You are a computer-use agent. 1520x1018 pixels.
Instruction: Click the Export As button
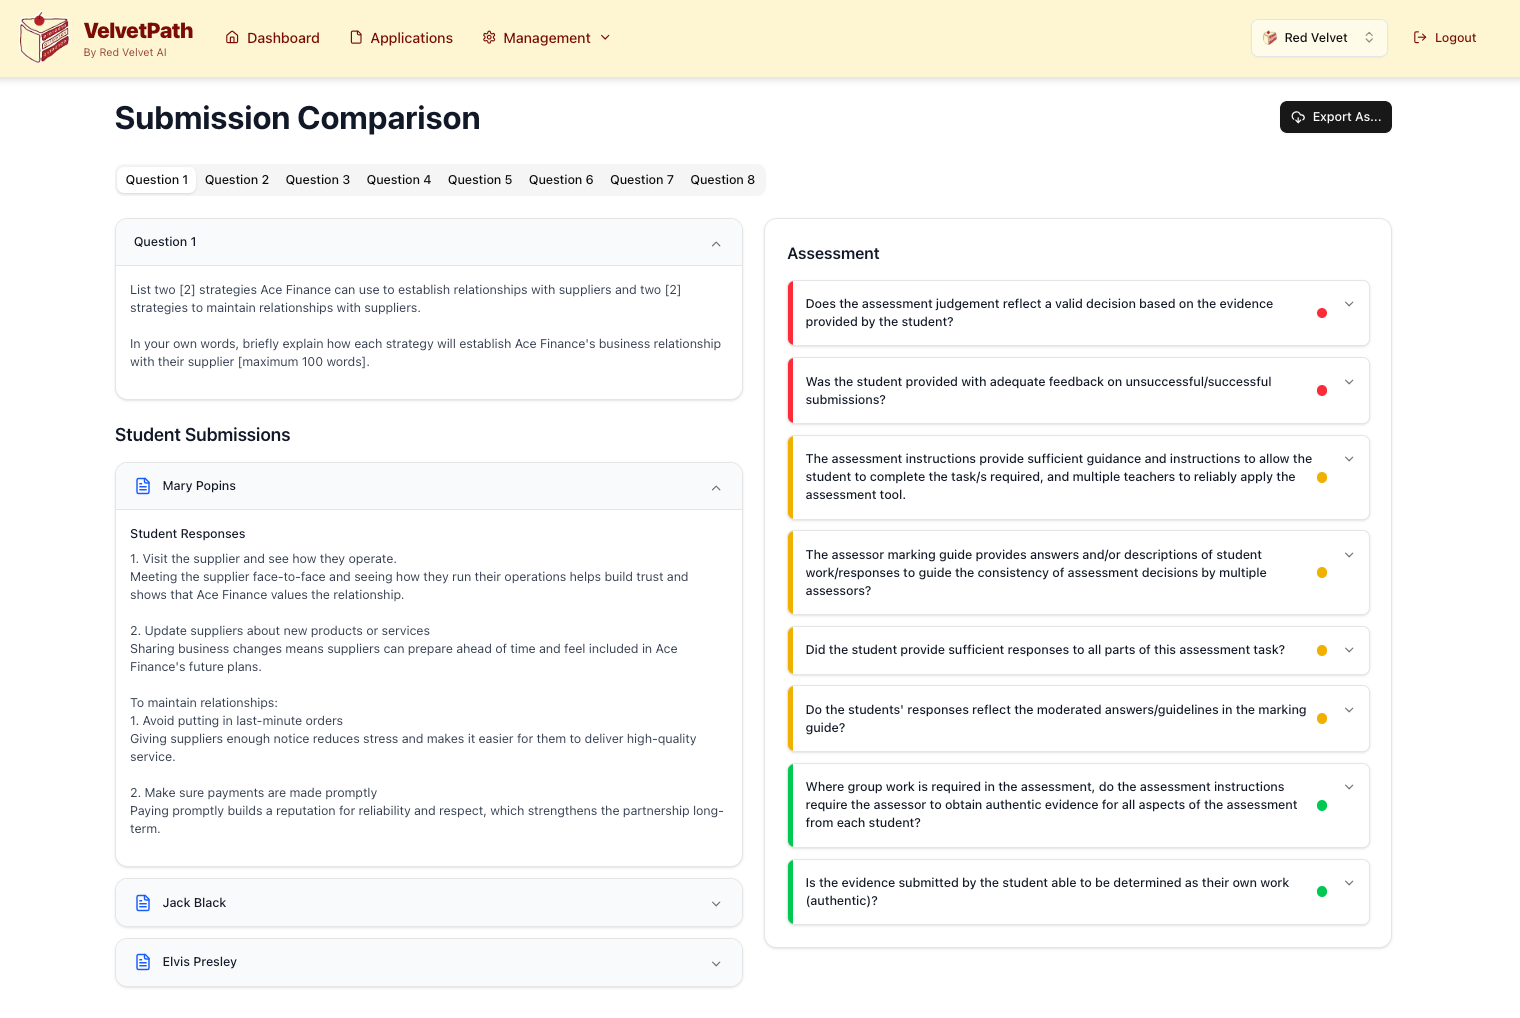(1336, 117)
